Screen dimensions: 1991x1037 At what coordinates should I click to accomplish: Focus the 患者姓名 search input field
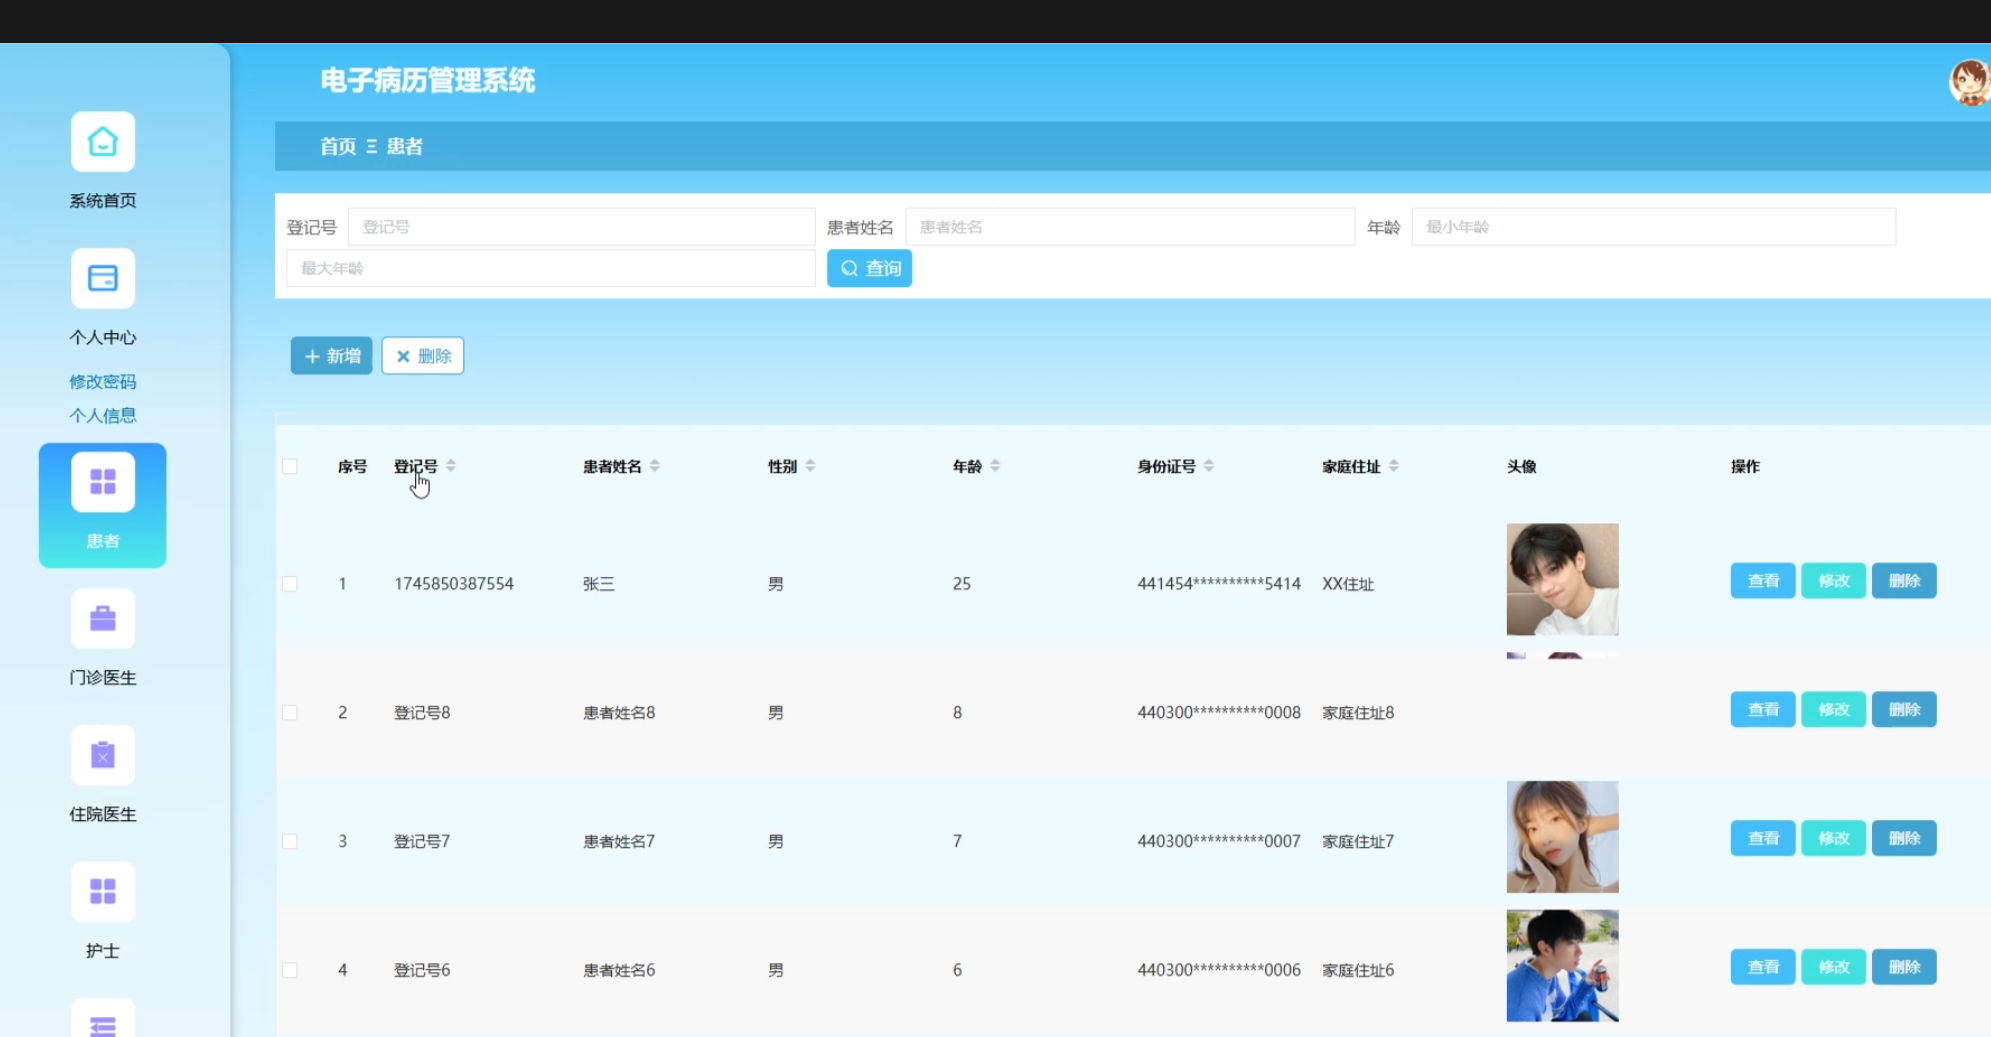click(1129, 227)
